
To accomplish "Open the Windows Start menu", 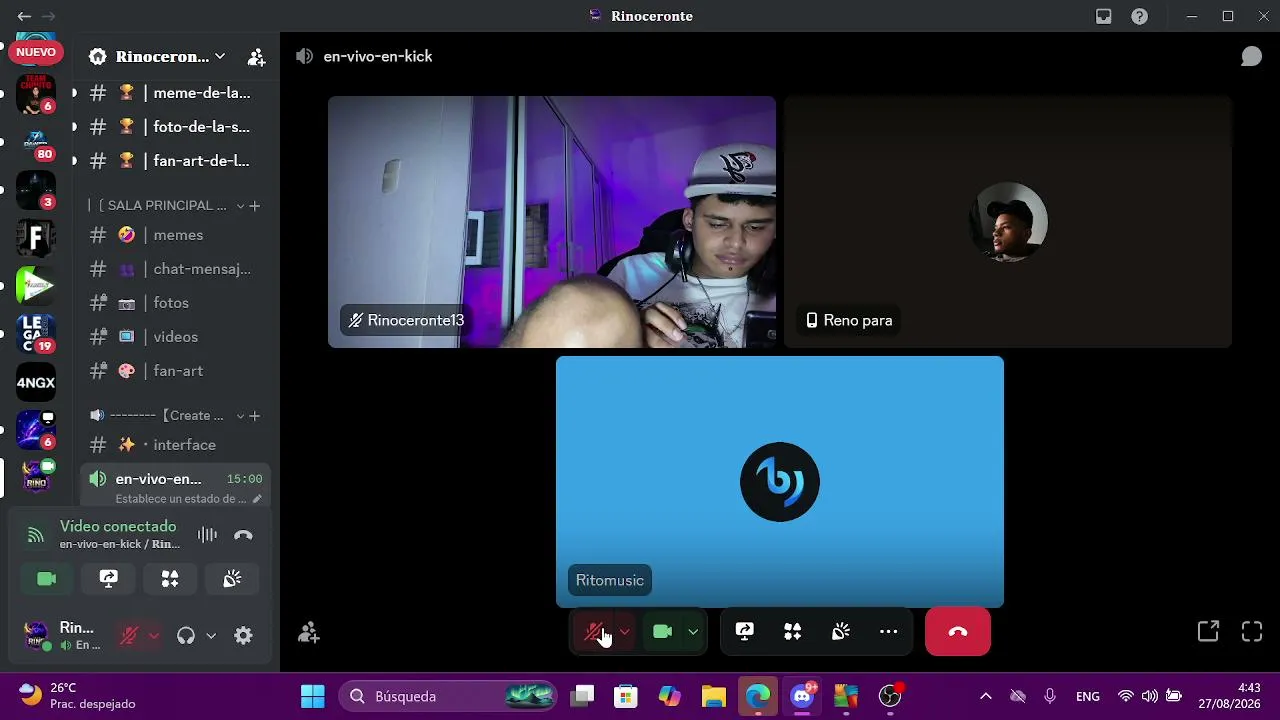I will (312, 696).
